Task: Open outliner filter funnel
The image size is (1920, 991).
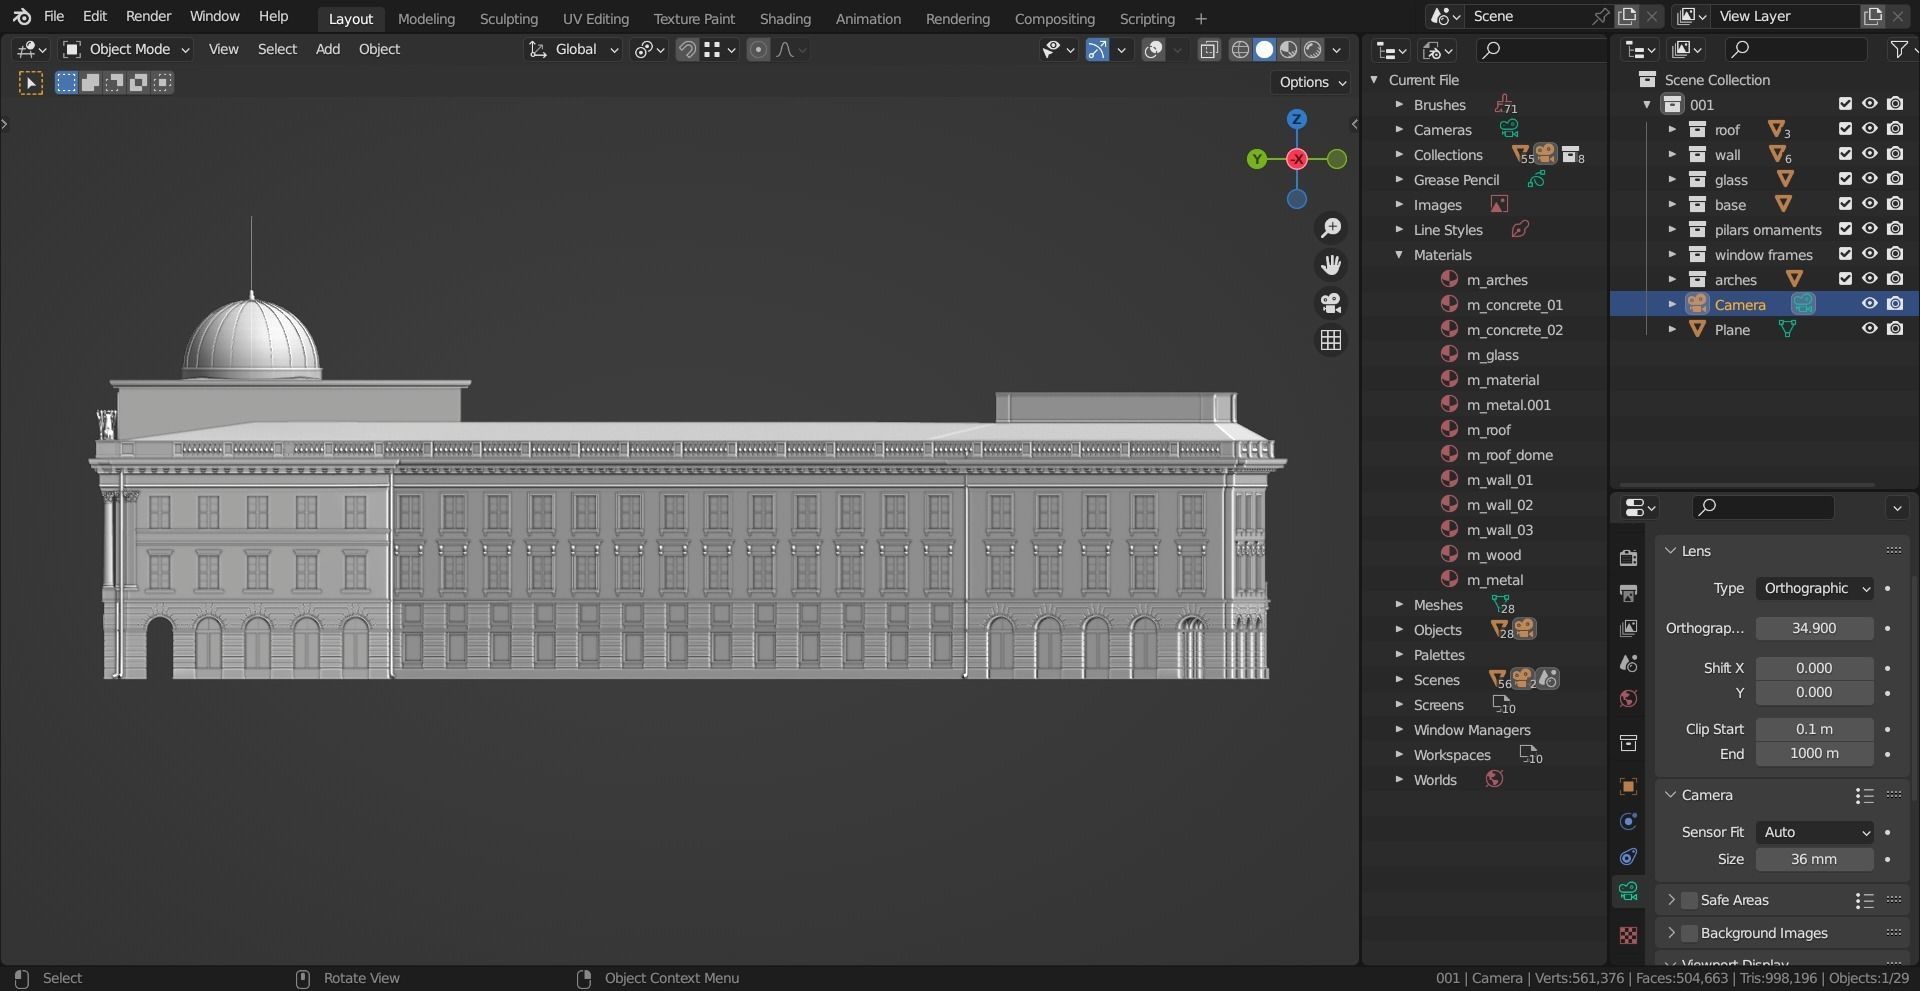Action: pos(1899,49)
